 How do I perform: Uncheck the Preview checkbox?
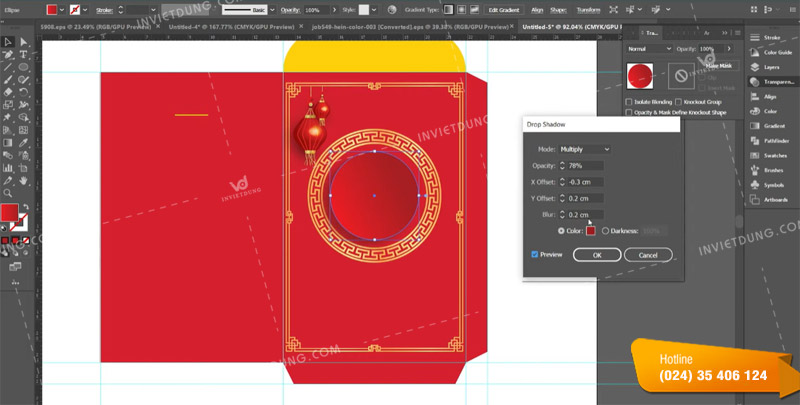(535, 255)
